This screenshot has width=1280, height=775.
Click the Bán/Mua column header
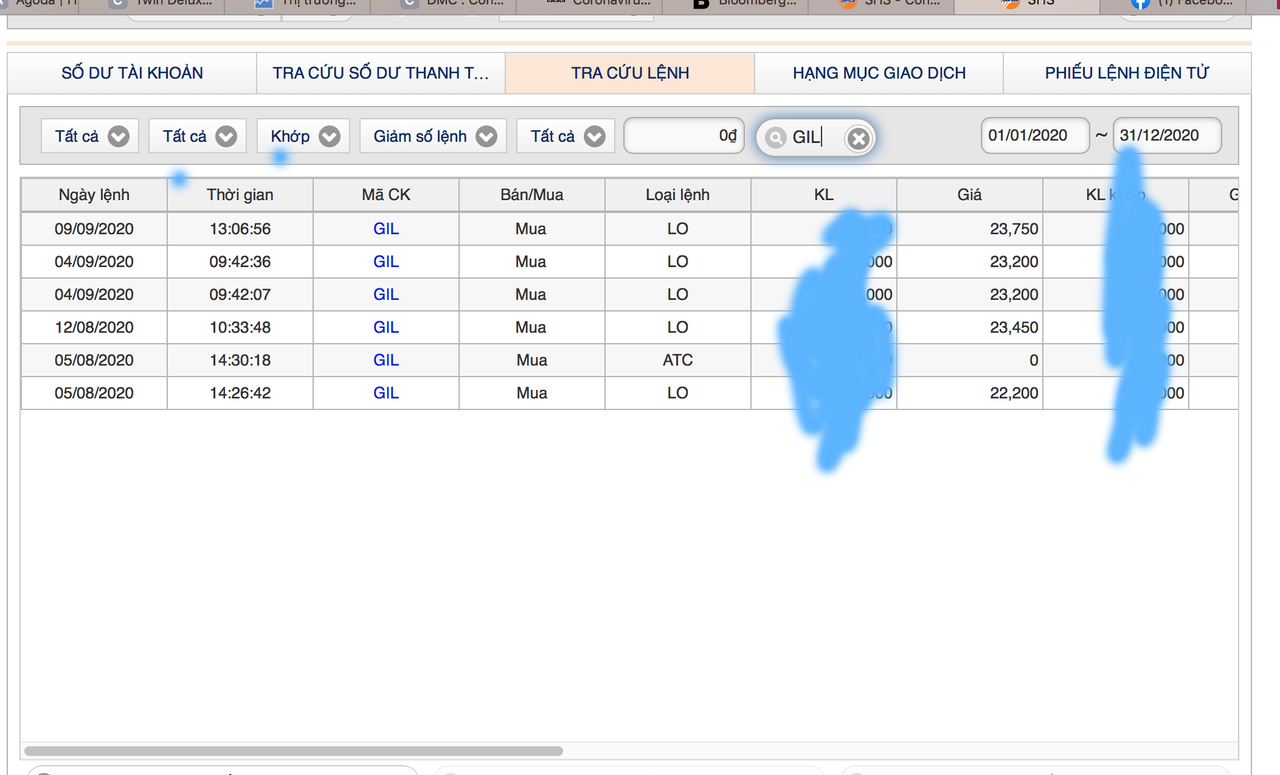coord(532,195)
